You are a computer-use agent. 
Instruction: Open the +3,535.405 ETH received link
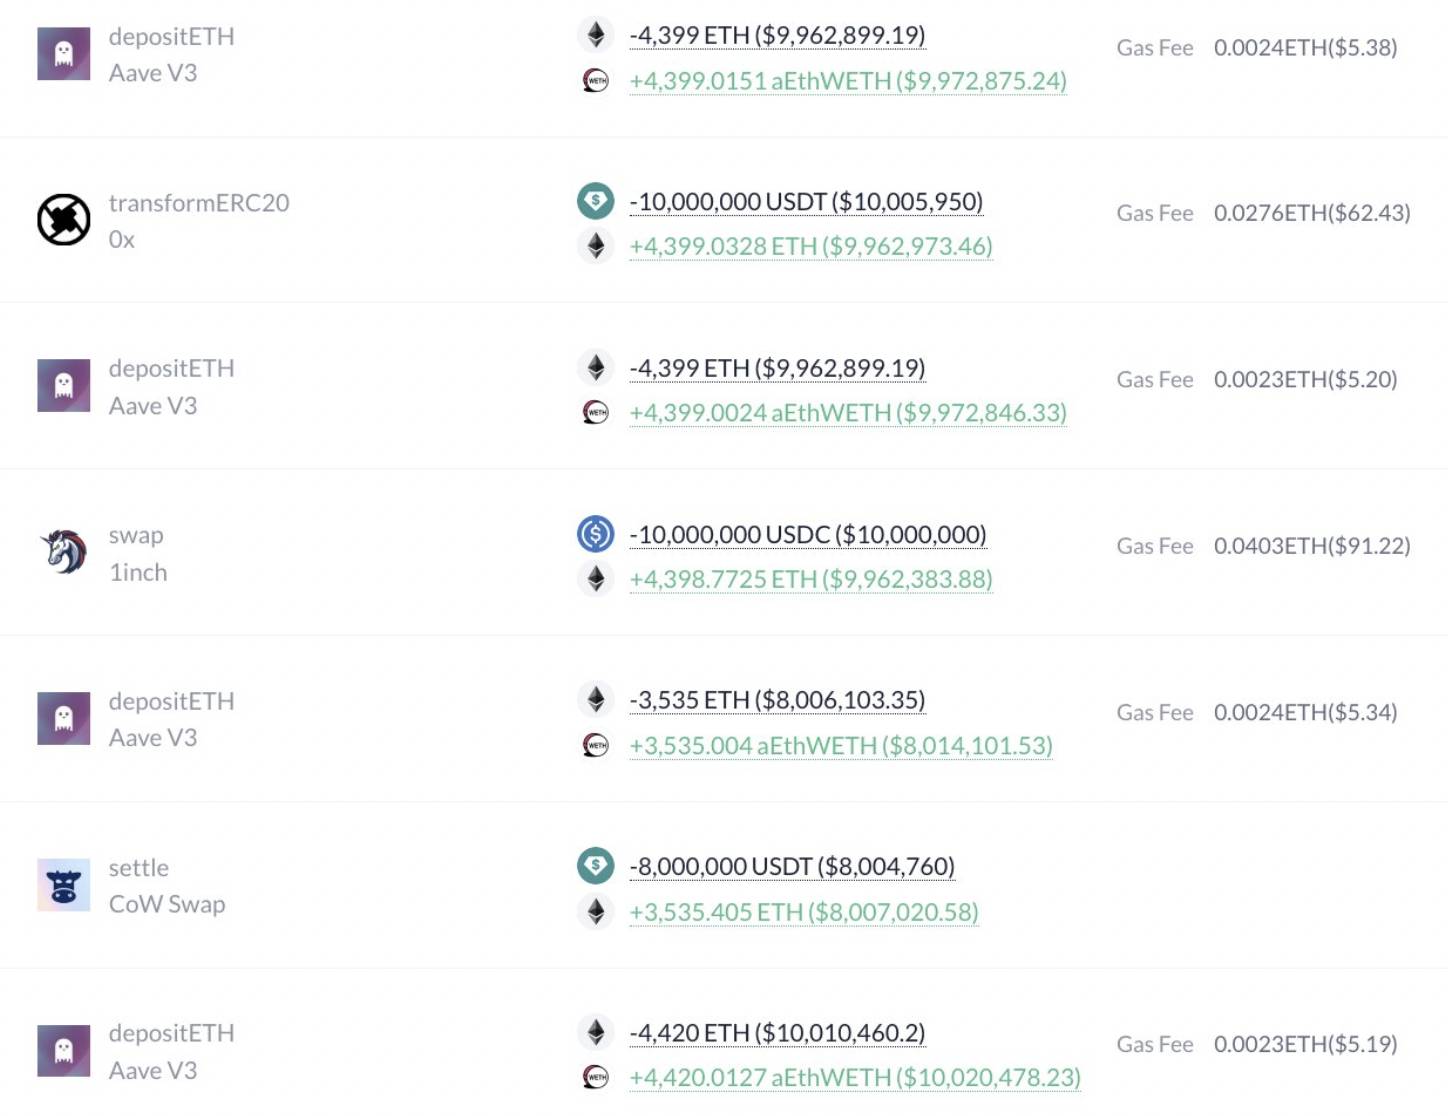[x=804, y=912]
